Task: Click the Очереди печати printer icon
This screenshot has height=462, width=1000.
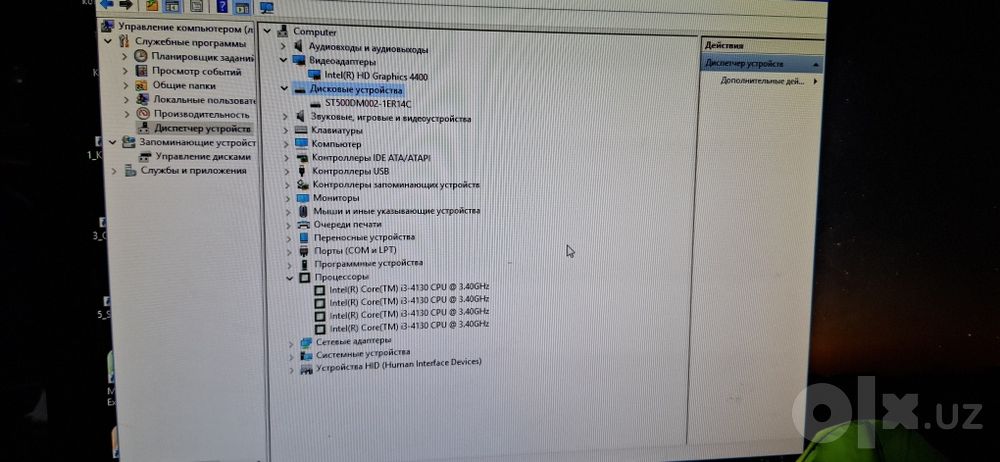Action: [x=304, y=224]
